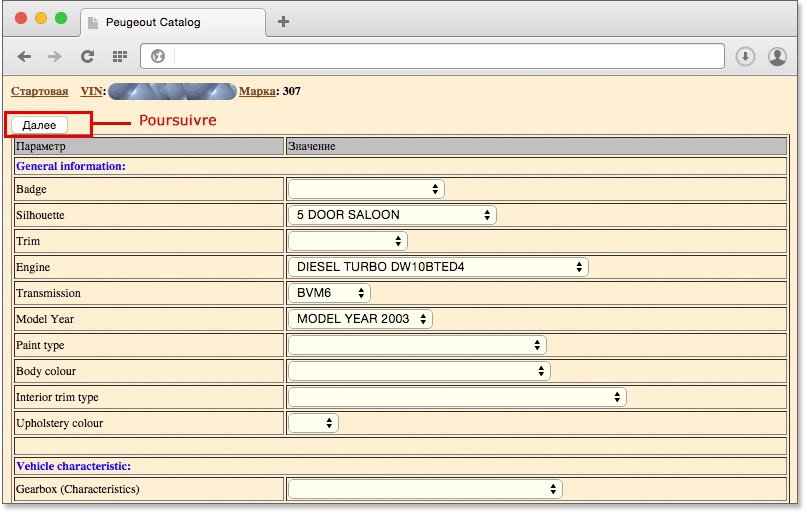This screenshot has height=516, width=808.
Task: Open the Марка link
Action: [257, 91]
